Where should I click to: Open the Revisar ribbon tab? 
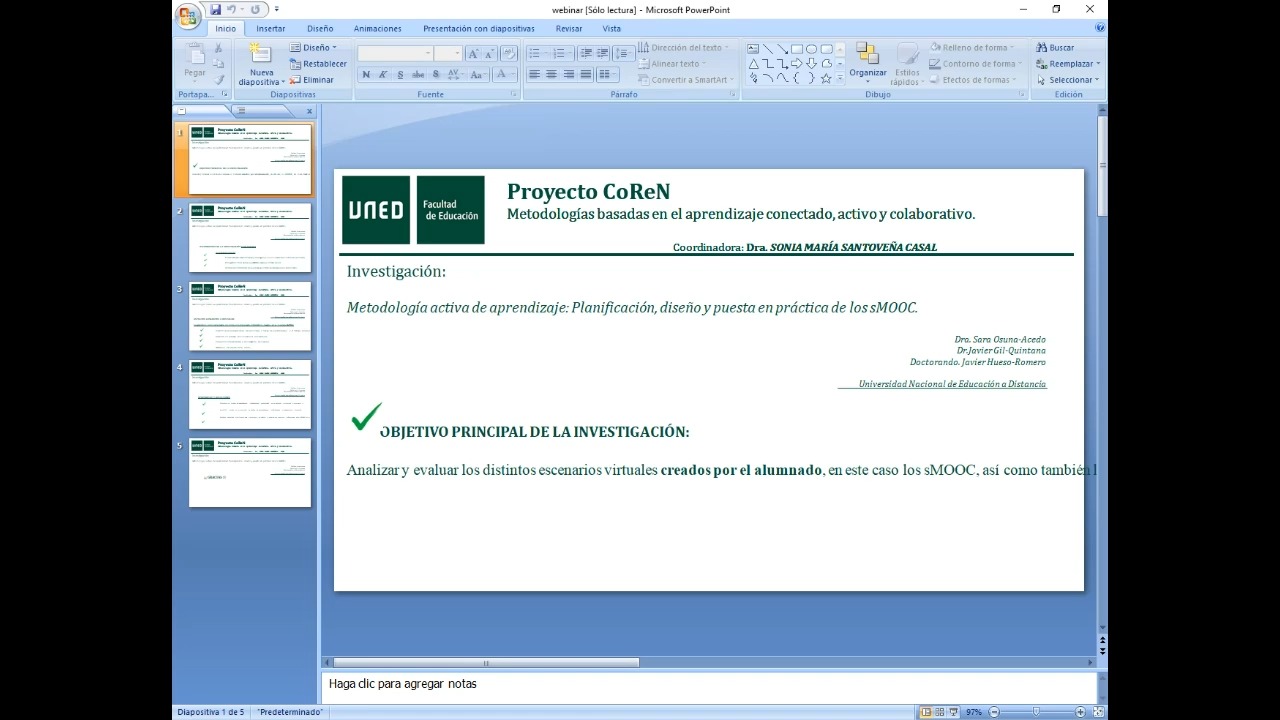click(569, 29)
